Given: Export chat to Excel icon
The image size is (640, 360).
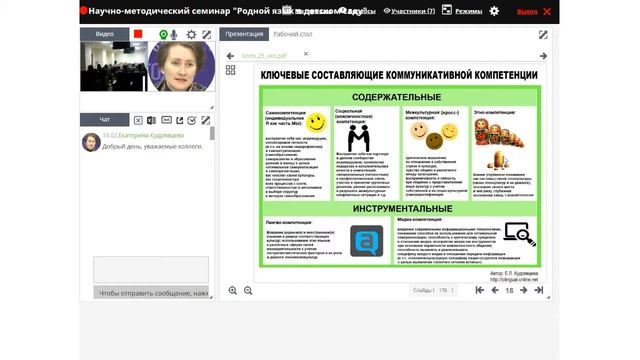Looking at the screenshot, I should [x=151, y=120].
